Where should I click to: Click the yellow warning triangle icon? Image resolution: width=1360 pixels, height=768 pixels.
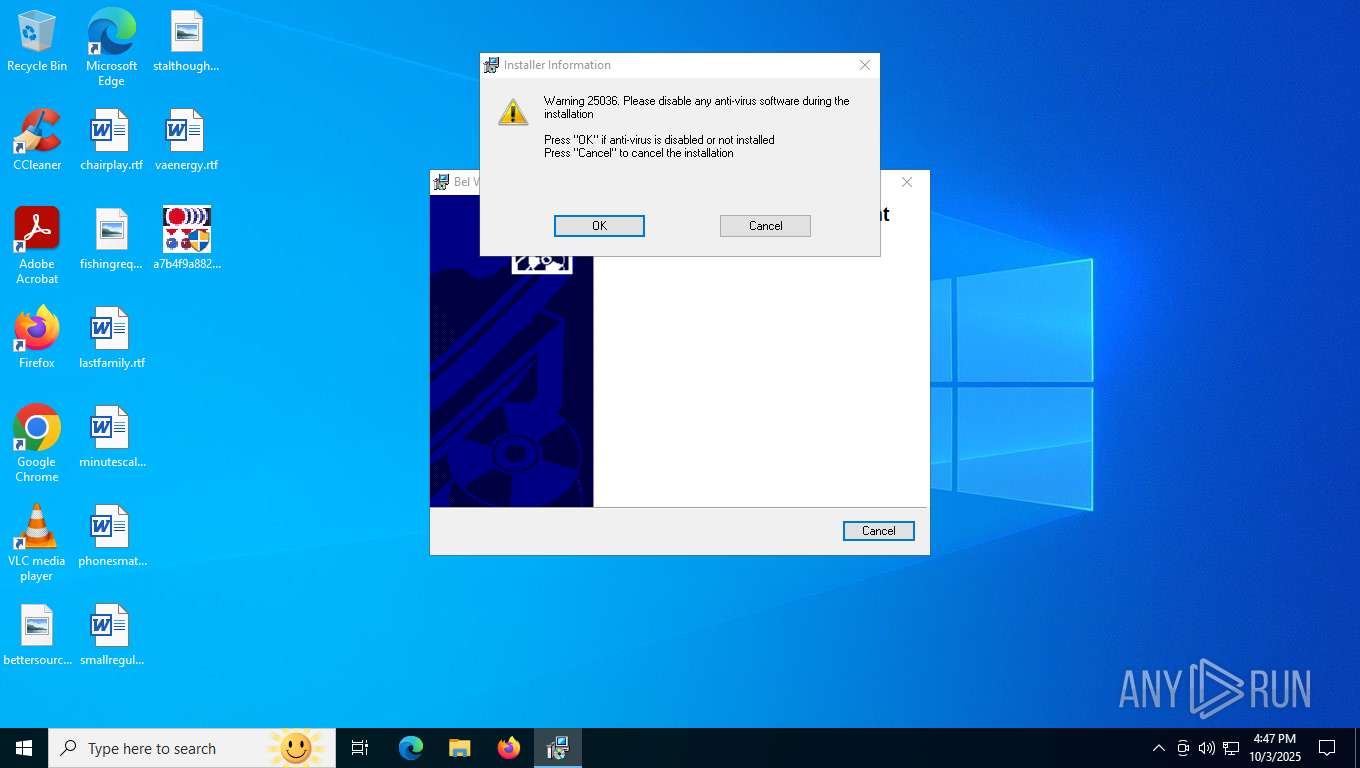pos(513,112)
